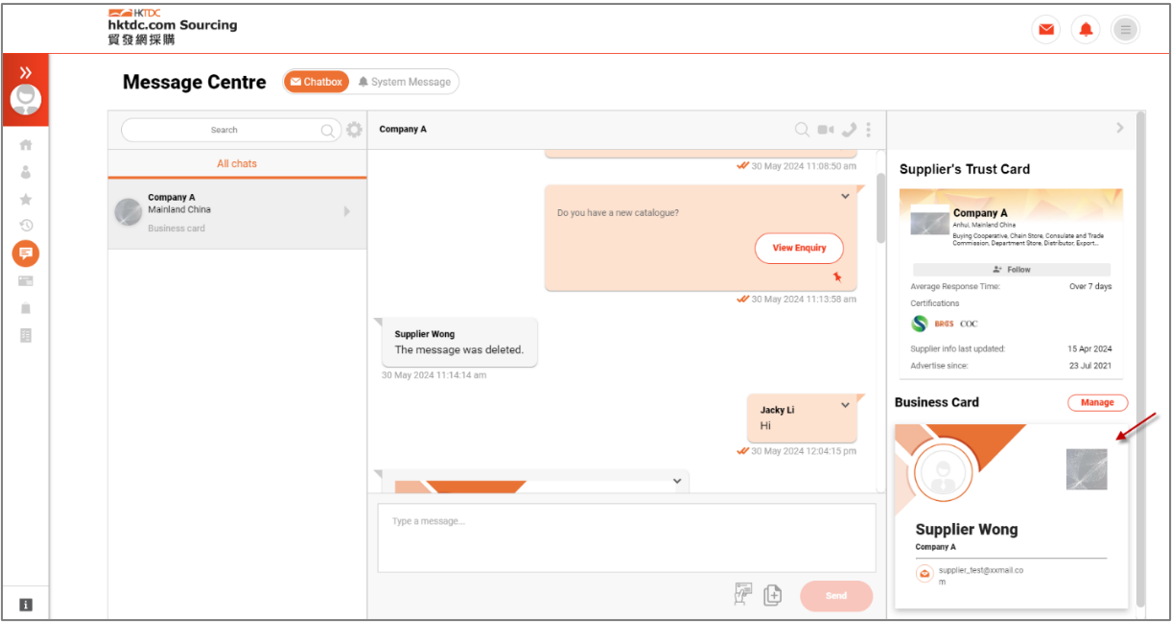
Task: Click the Send button
Action: 836,596
